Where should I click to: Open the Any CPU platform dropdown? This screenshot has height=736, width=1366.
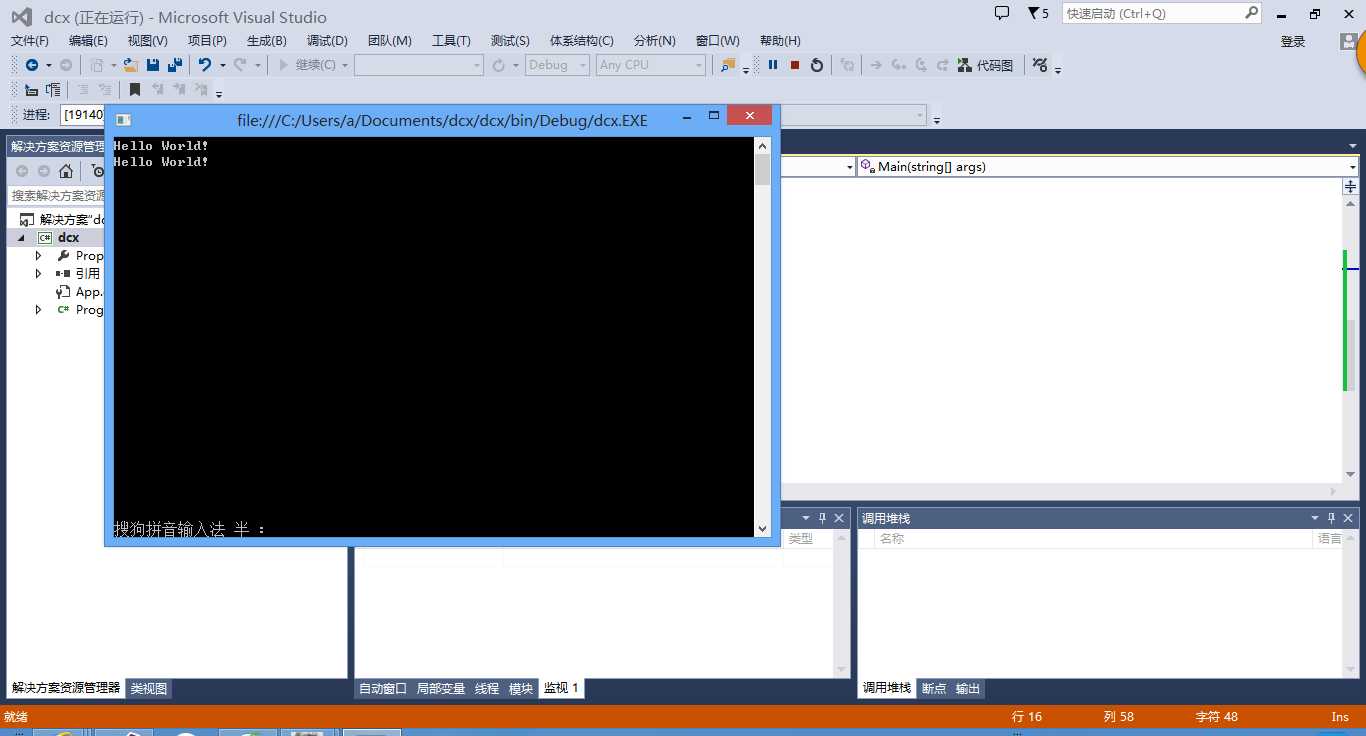[x=651, y=65]
